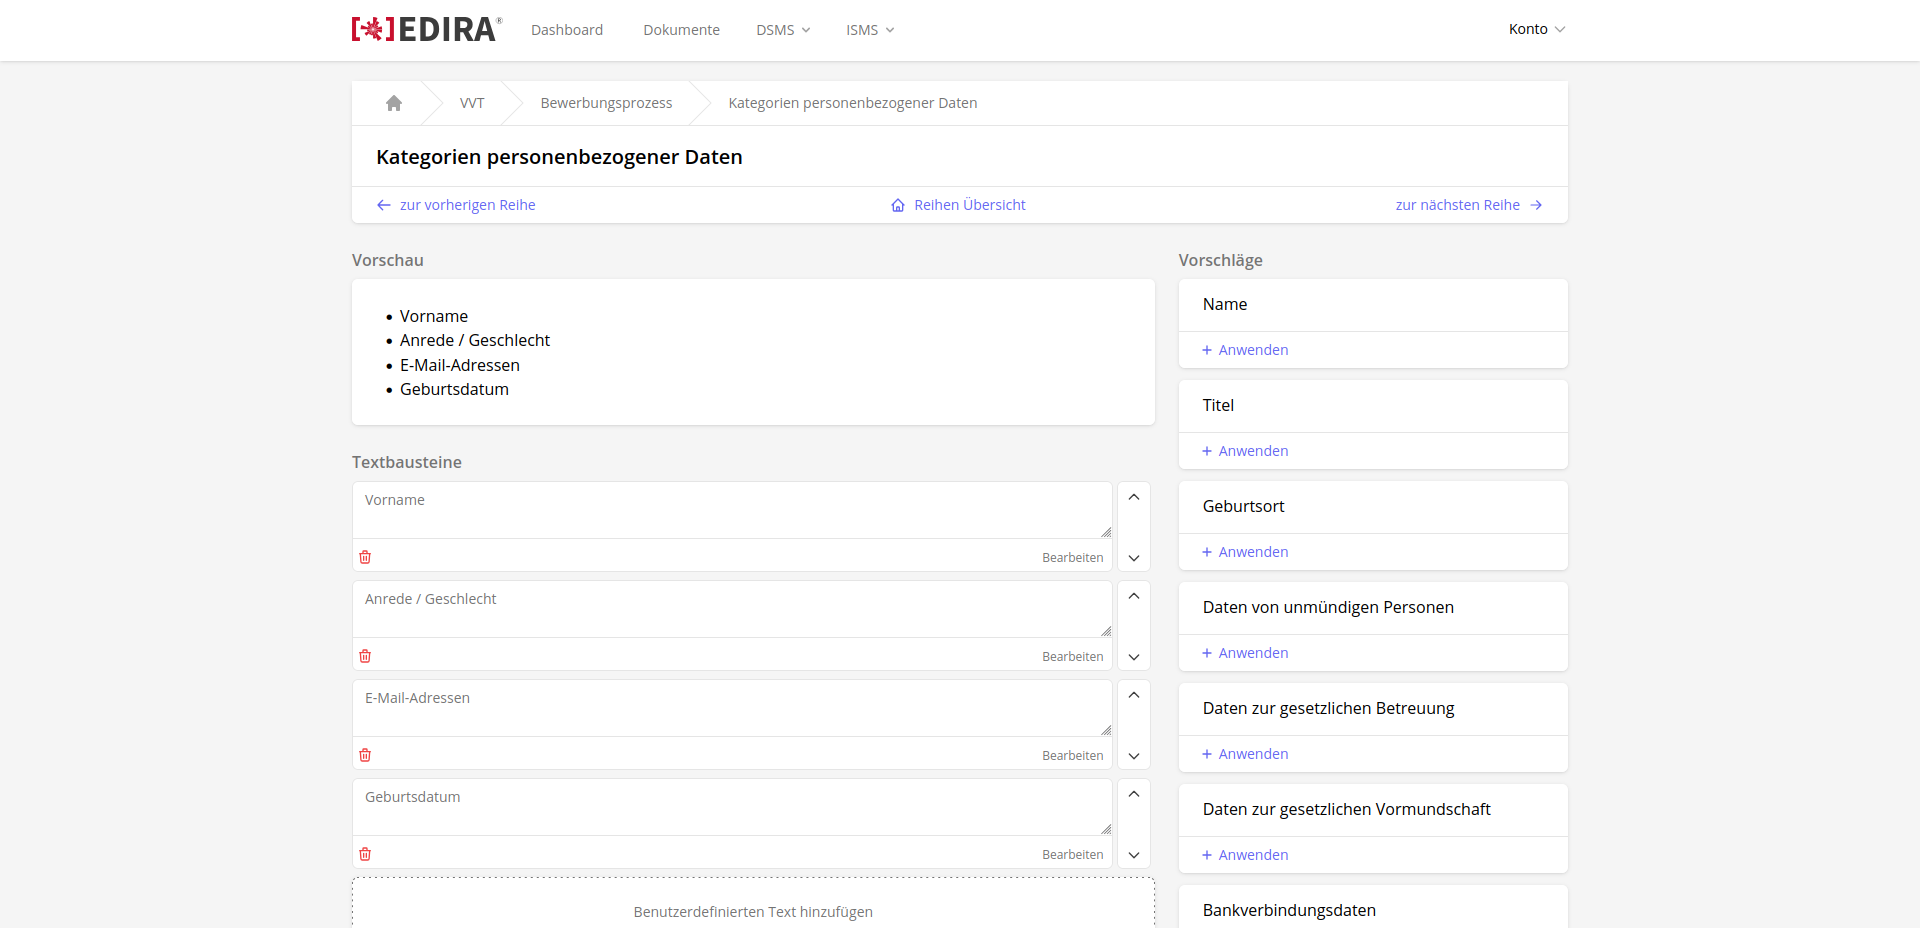Screen dimensions: 1920x928
Task: Move E-Mail-Adressen block up
Action: (1134, 695)
